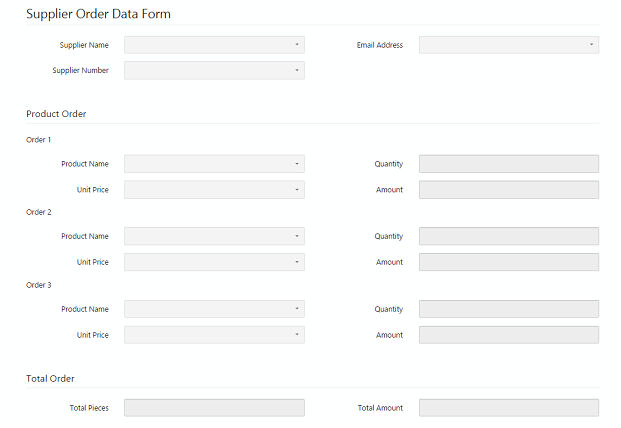Screen dimensions: 621x428
Task: Click the Order 1 Quantity field
Action: coord(509,164)
